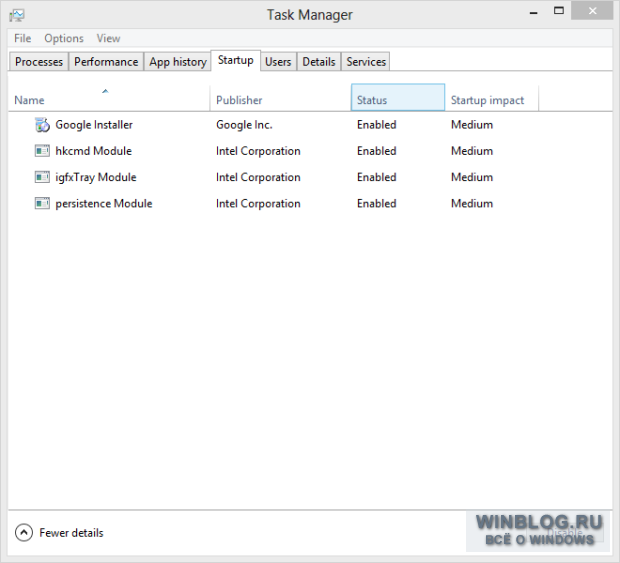Switch to the Users tab
Viewport: 620px width, 563px height.
tap(278, 62)
